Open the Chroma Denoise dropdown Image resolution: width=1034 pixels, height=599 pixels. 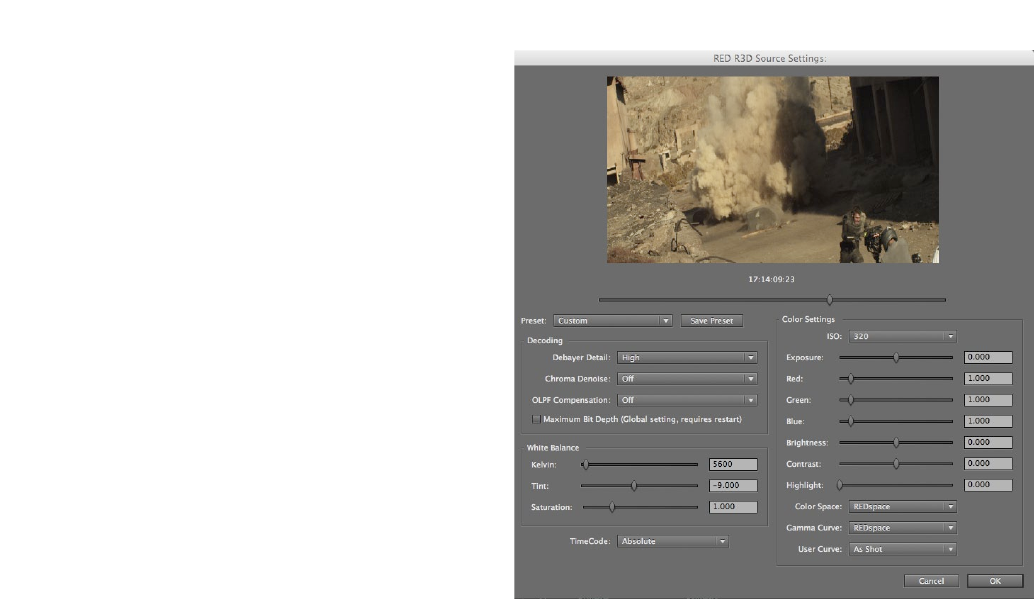point(687,379)
